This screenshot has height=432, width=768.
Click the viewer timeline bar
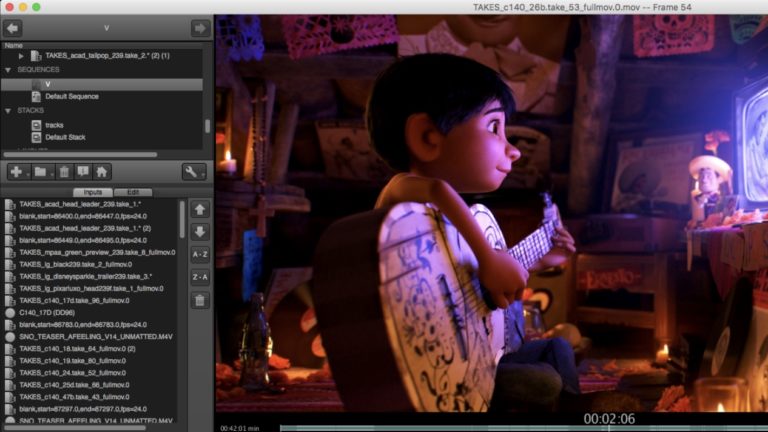[524, 428]
